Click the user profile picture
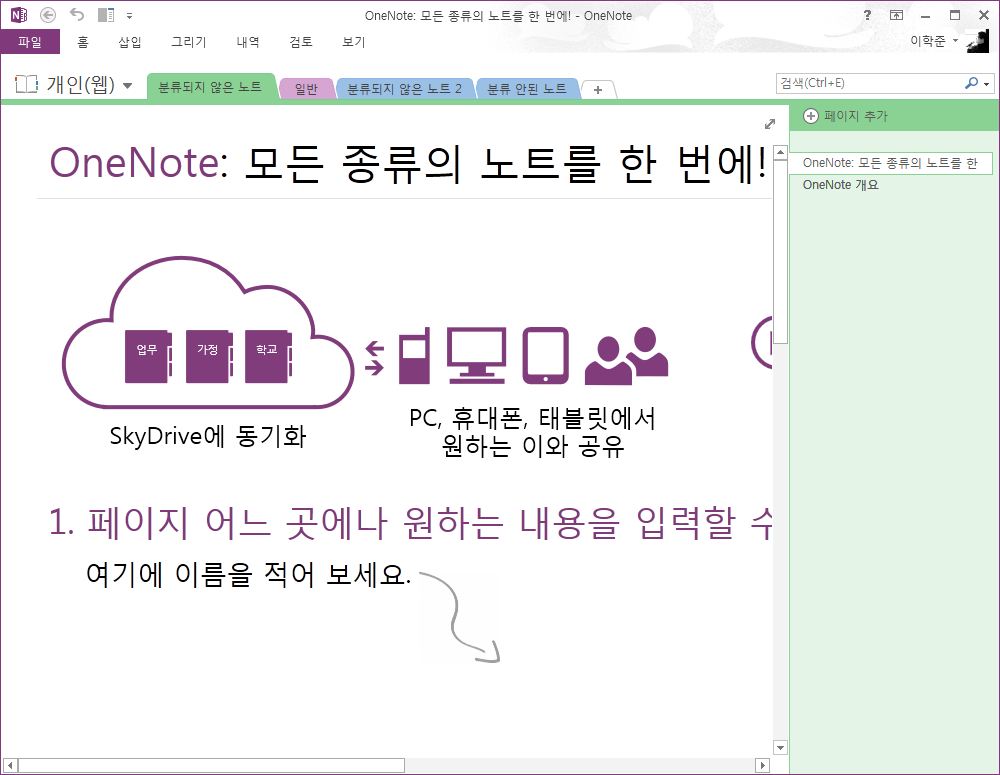Screen dimensions: 1000x775 pos(978,41)
